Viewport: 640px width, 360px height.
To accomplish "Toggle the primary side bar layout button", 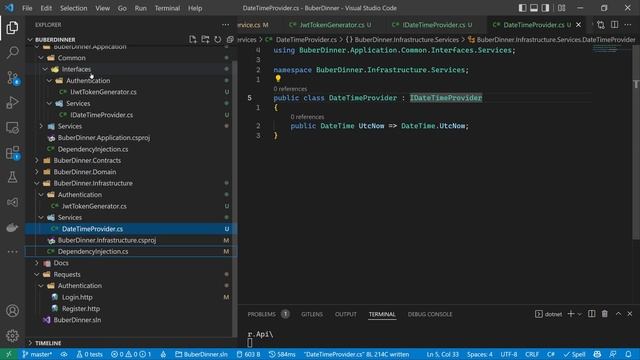I will click(522, 8).
